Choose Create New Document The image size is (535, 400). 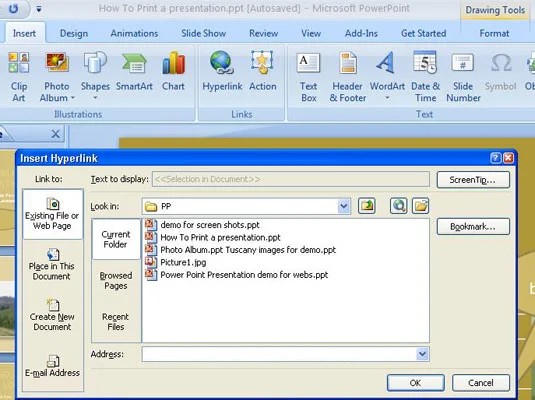tap(52, 315)
